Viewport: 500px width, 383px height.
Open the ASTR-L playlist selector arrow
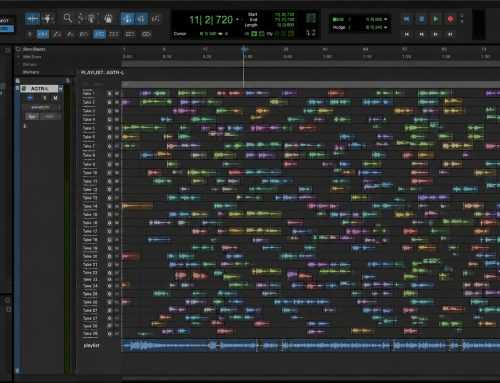tap(61, 89)
